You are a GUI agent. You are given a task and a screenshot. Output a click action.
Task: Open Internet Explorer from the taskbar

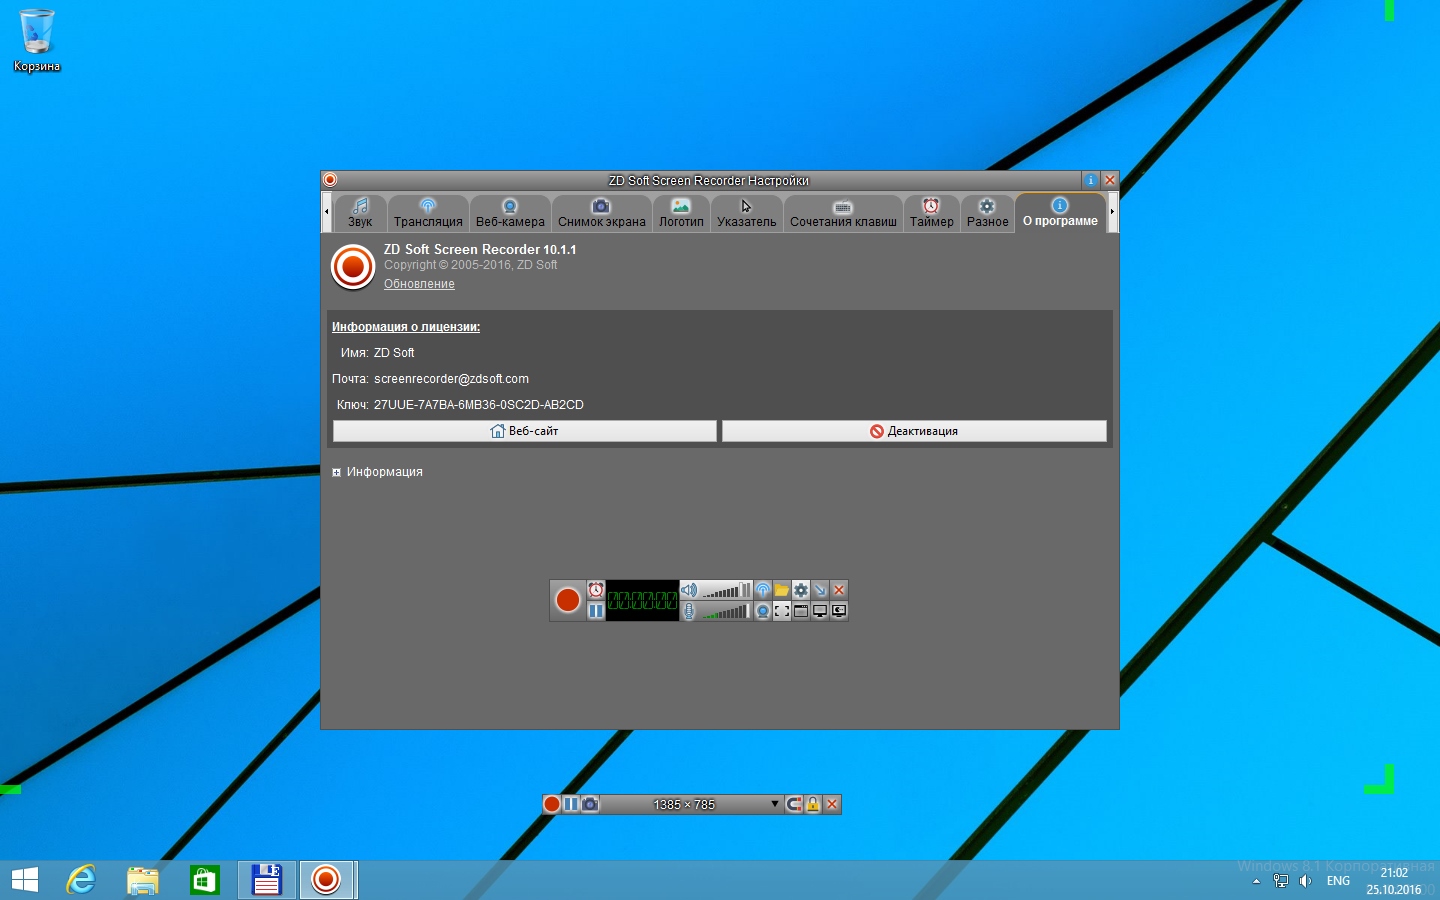point(81,880)
